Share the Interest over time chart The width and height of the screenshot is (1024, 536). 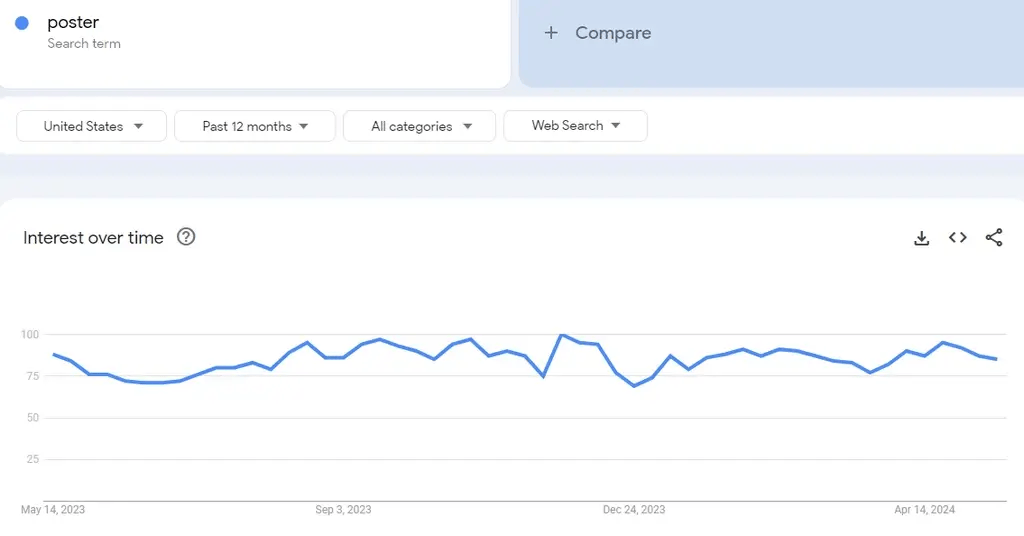pyautogui.click(x=994, y=238)
